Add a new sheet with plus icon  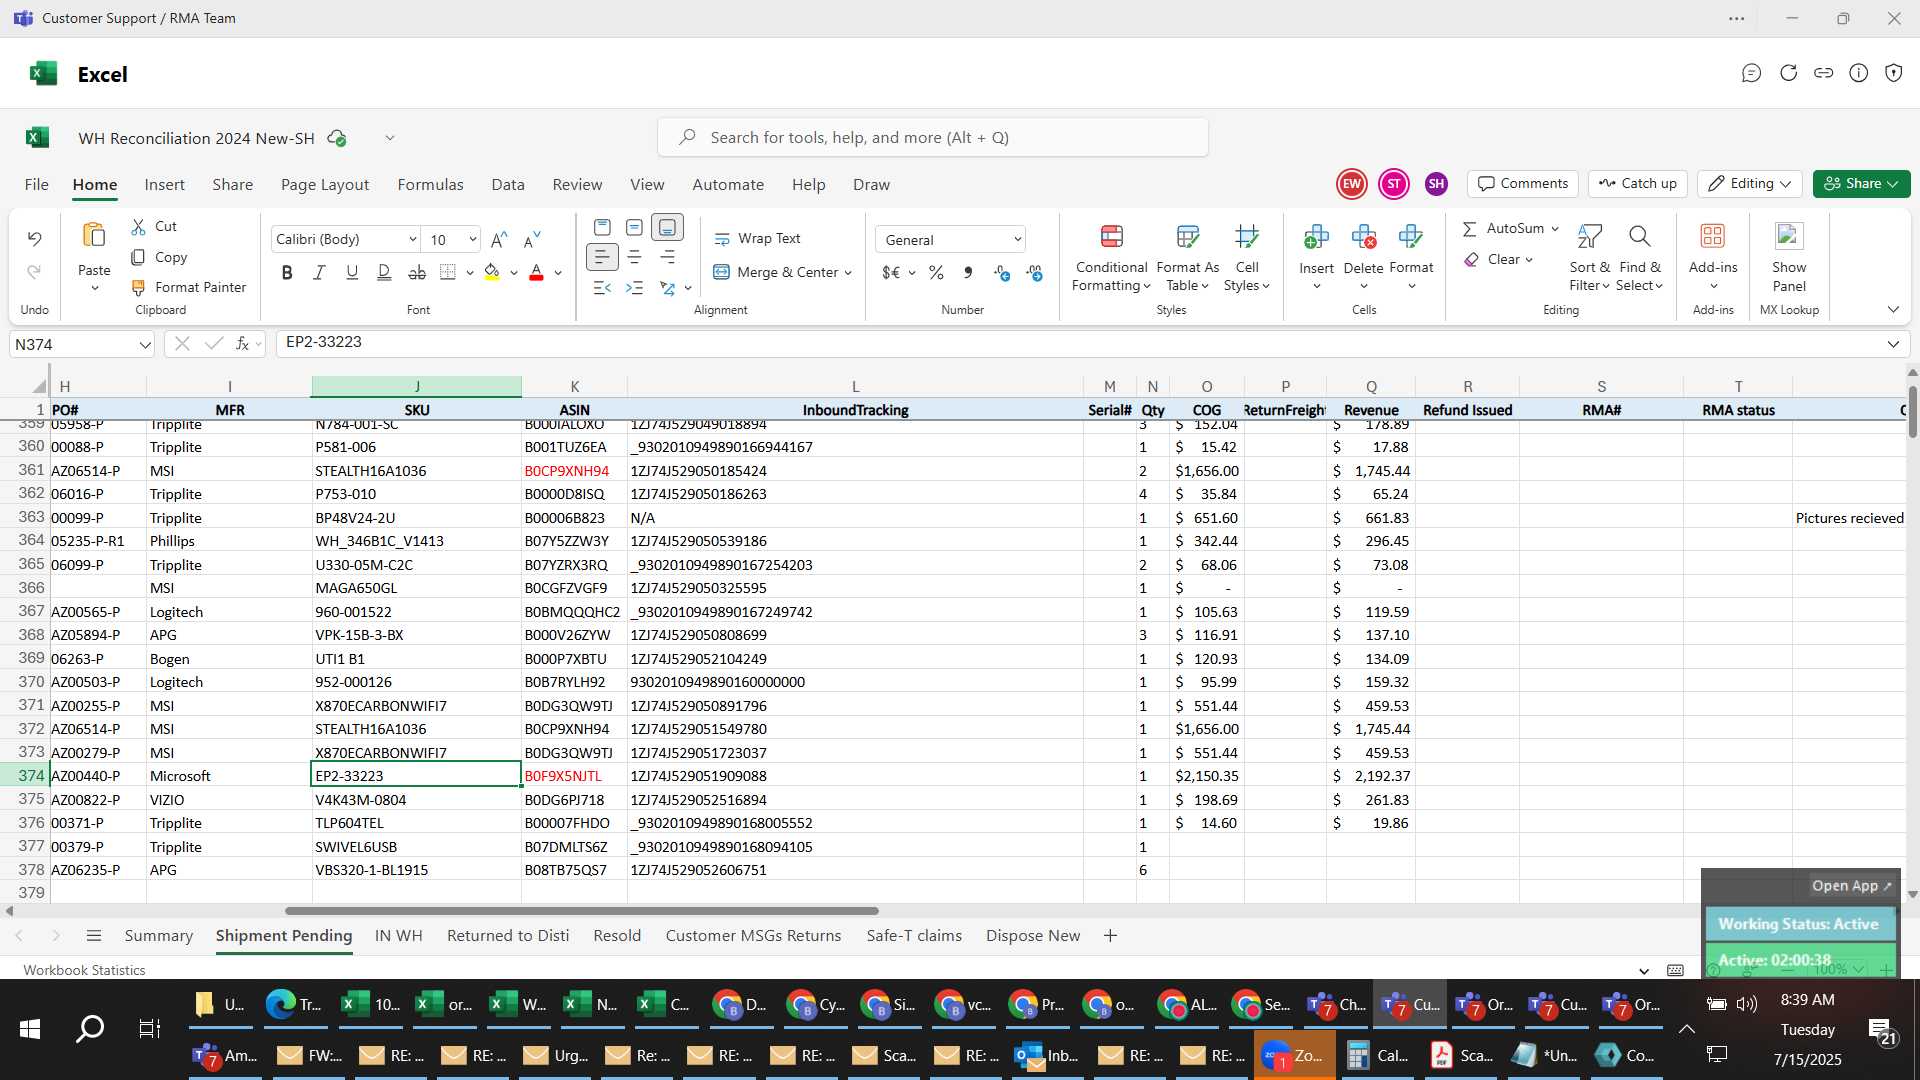[x=1110, y=936]
